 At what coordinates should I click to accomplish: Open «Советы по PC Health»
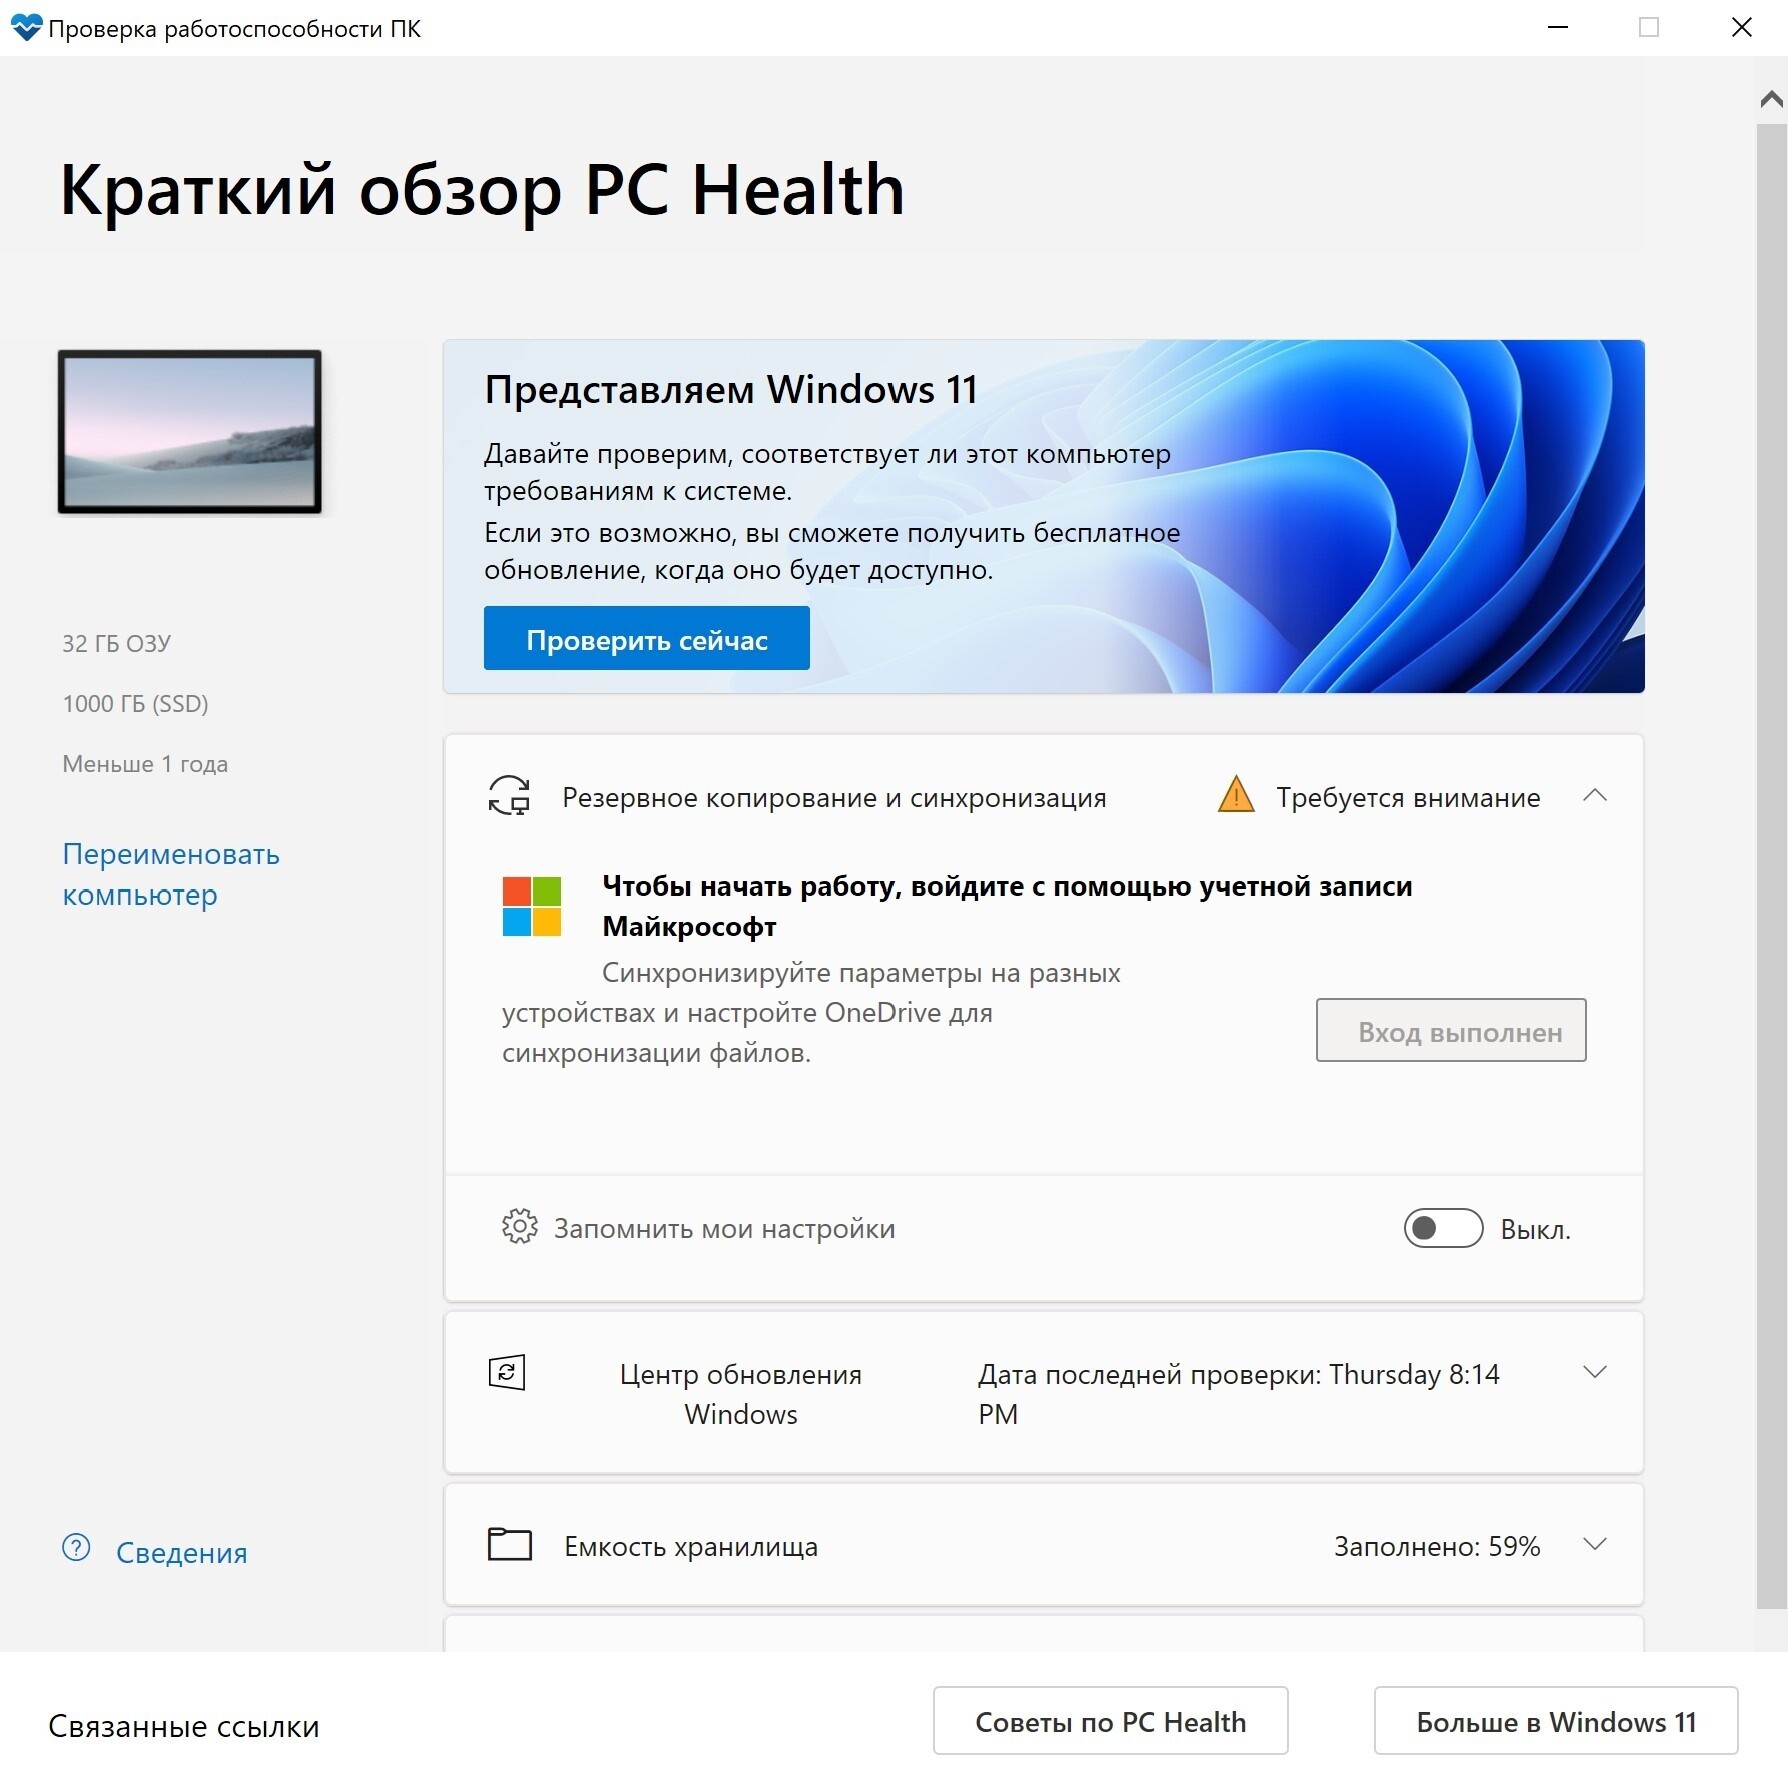click(1110, 1721)
